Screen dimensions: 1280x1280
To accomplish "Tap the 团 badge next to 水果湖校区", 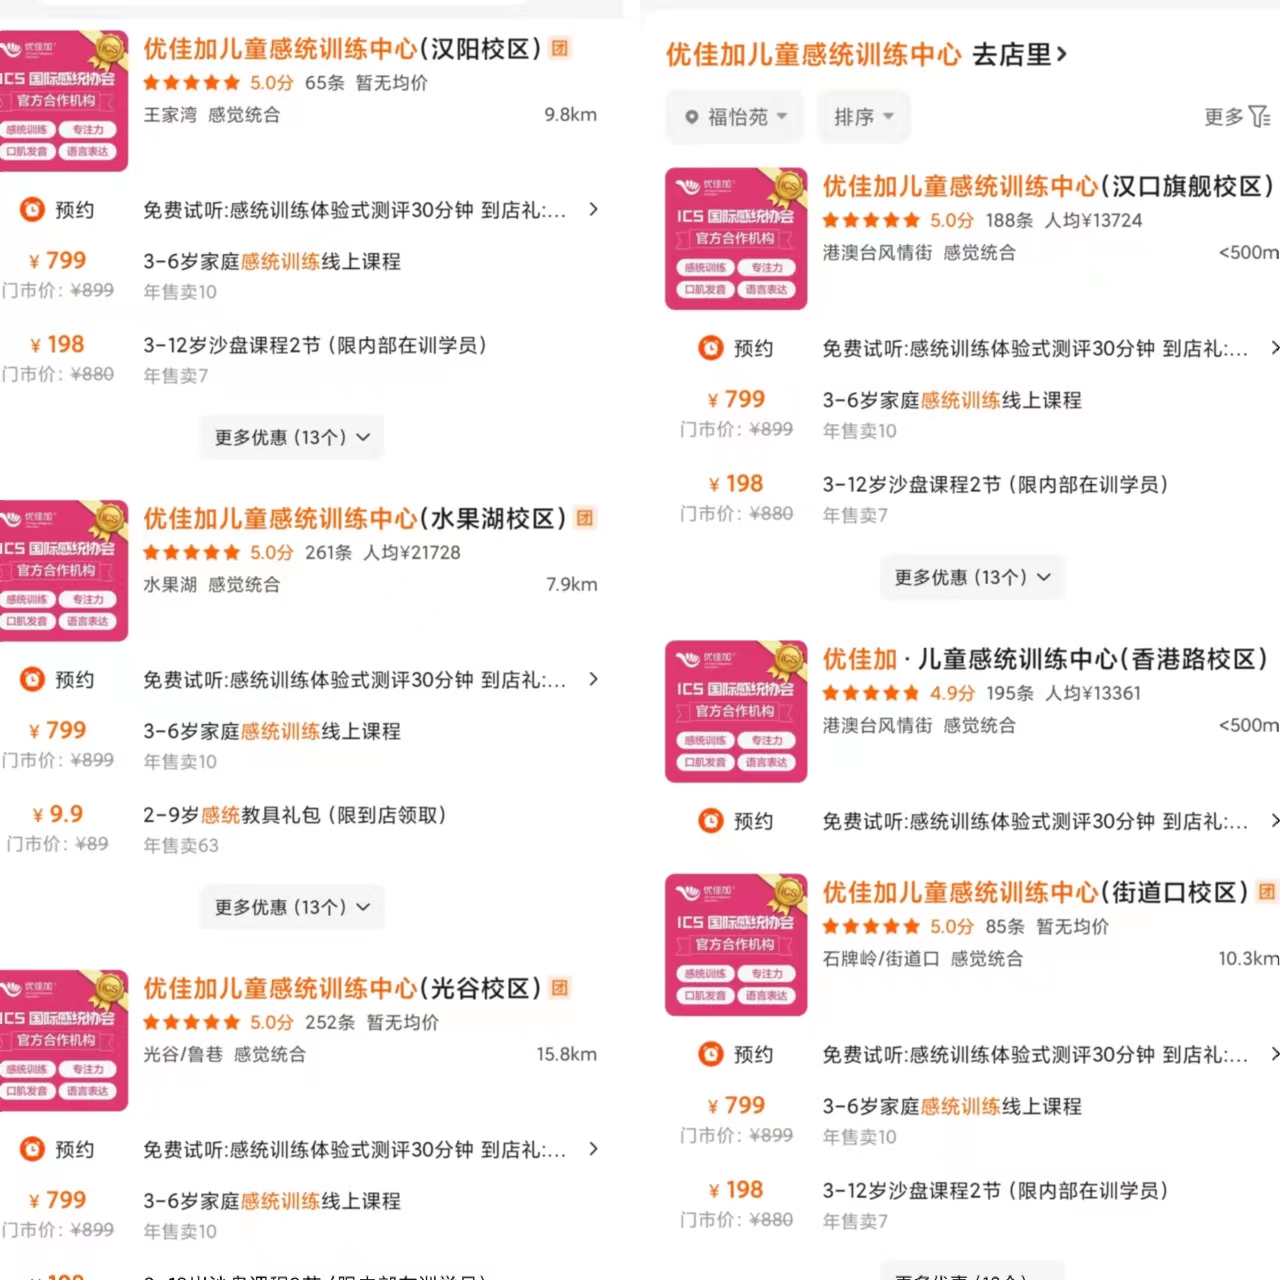I will tap(585, 518).
